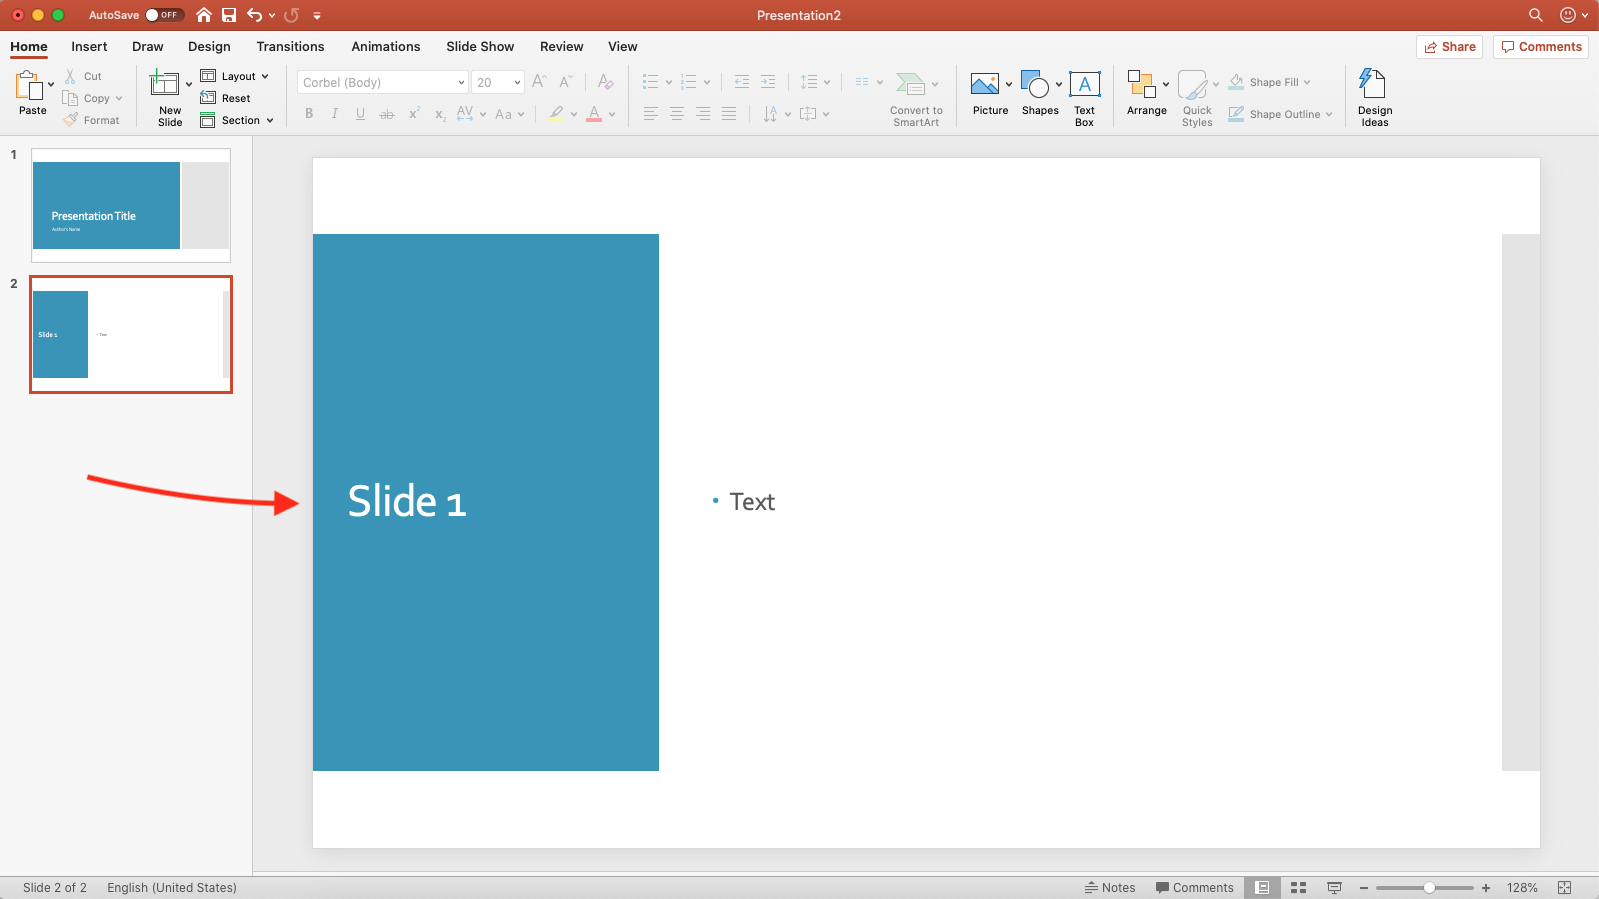This screenshot has height=899, width=1599.
Task: Increase font size with the larger A
Action: click(539, 82)
